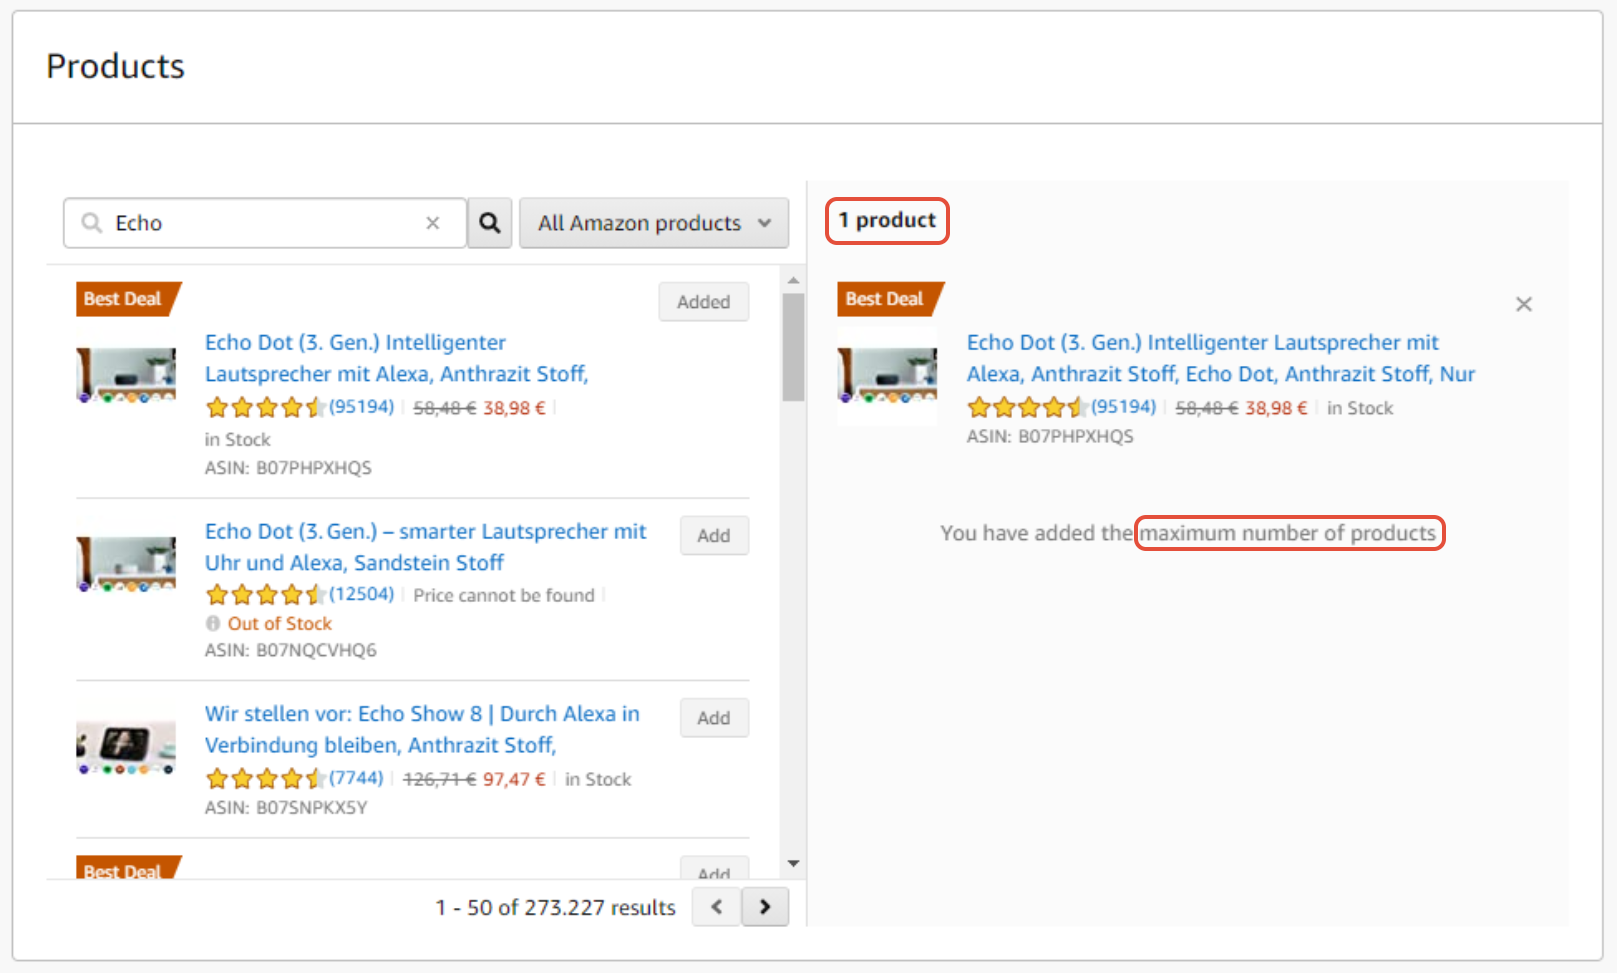
Task: Click the 97,47 € price
Action: pyautogui.click(x=514, y=779)
